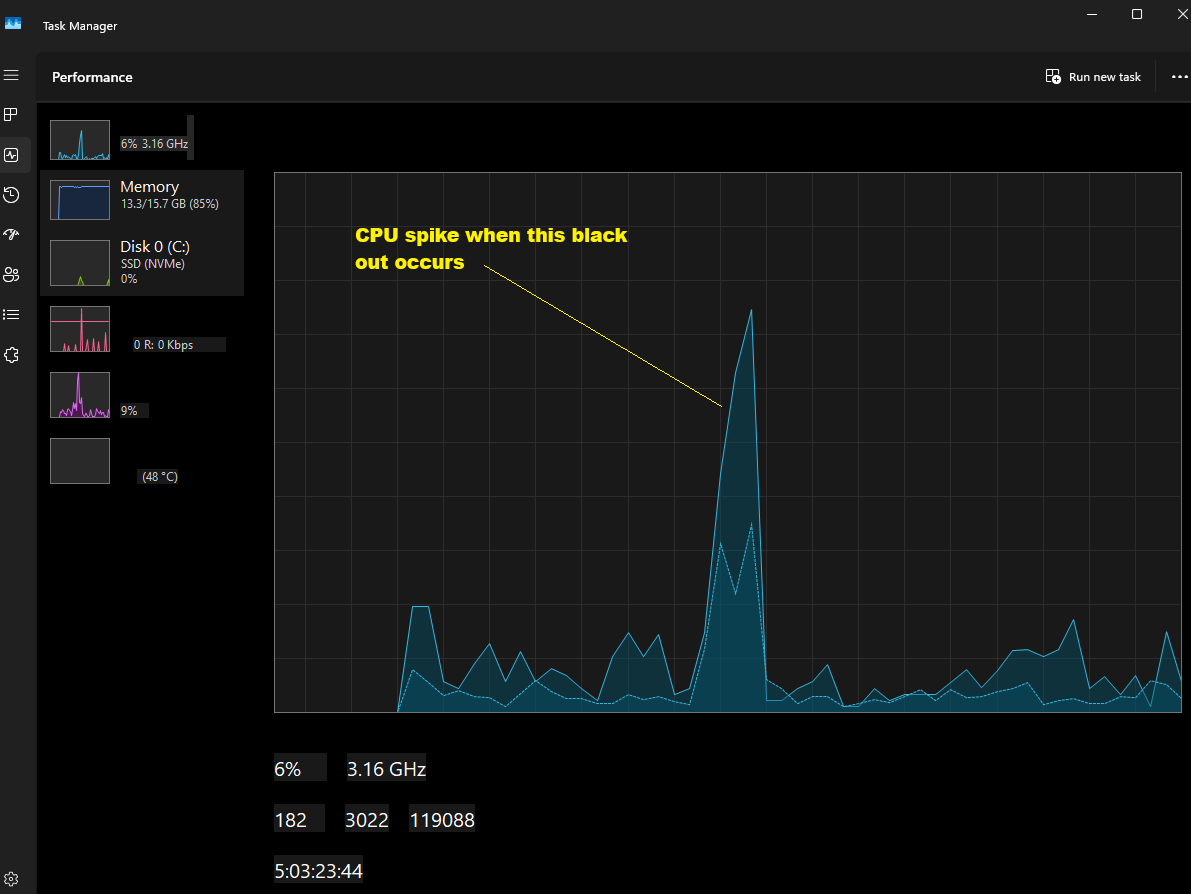Click the CPU spike peak on graph

point(751,311)
